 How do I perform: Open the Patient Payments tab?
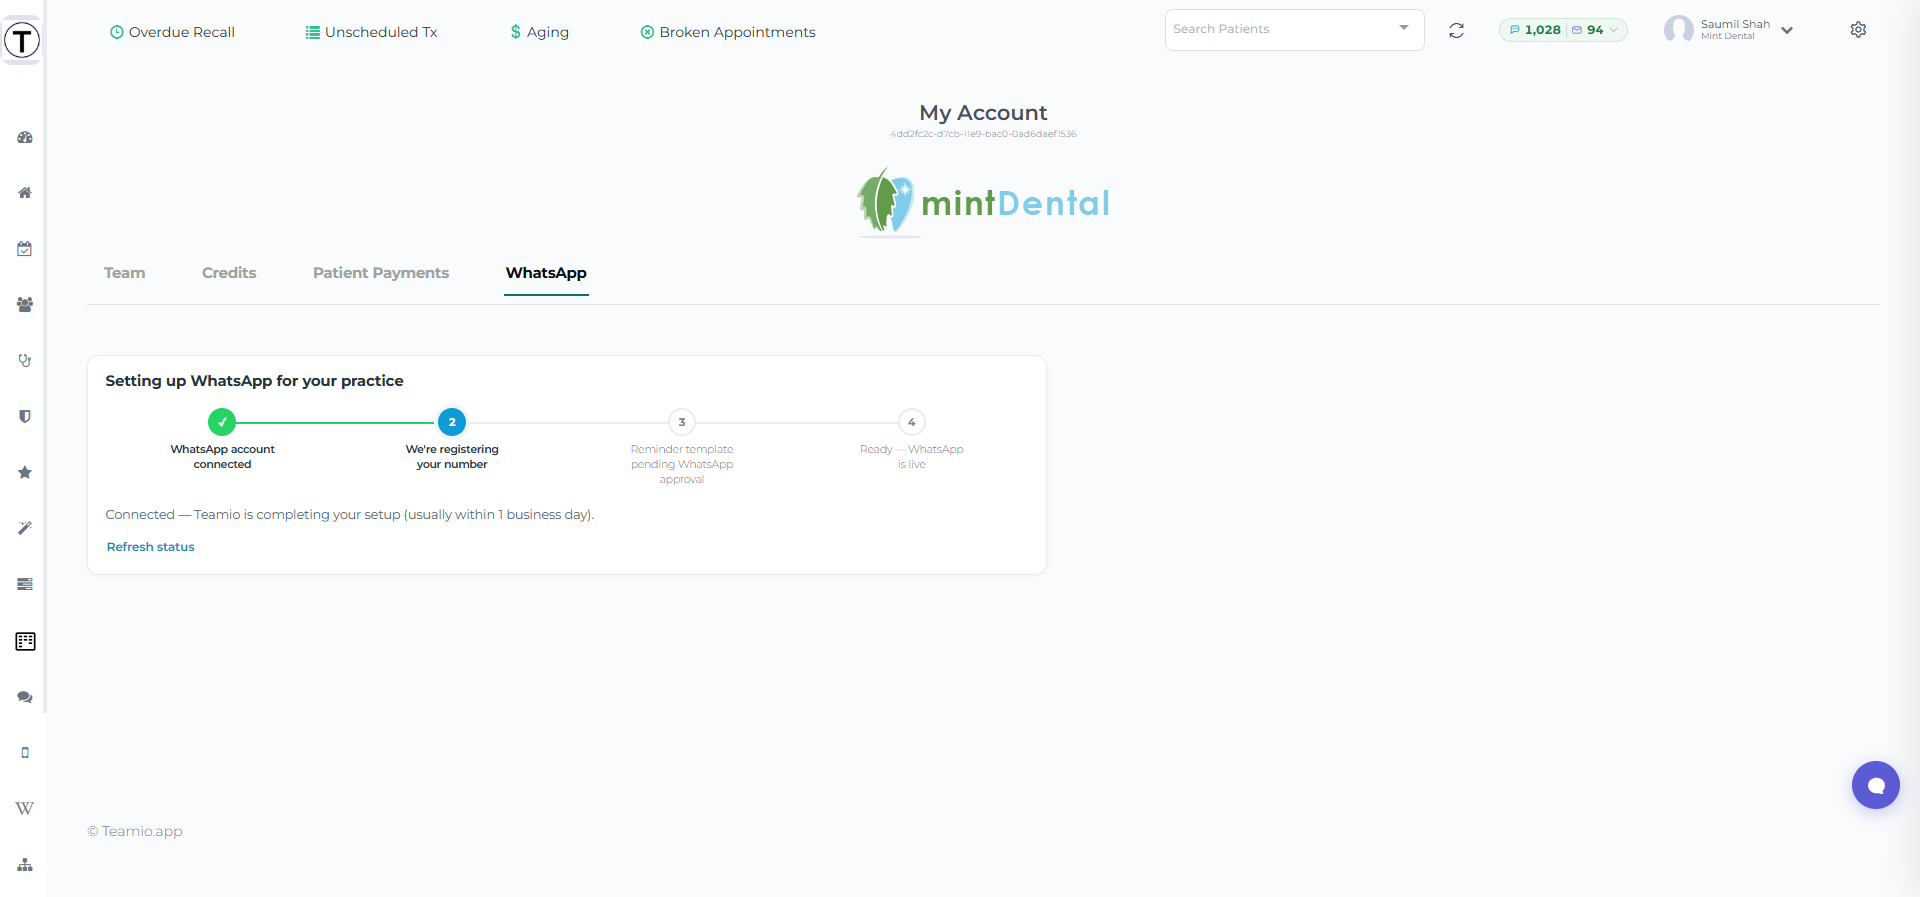[381, 273]
